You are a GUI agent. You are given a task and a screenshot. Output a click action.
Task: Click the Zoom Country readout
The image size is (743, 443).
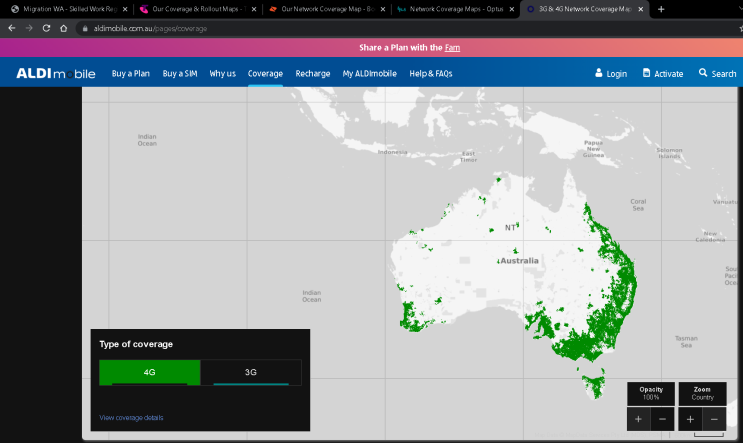pyautogui.click(x=702, y=393)
